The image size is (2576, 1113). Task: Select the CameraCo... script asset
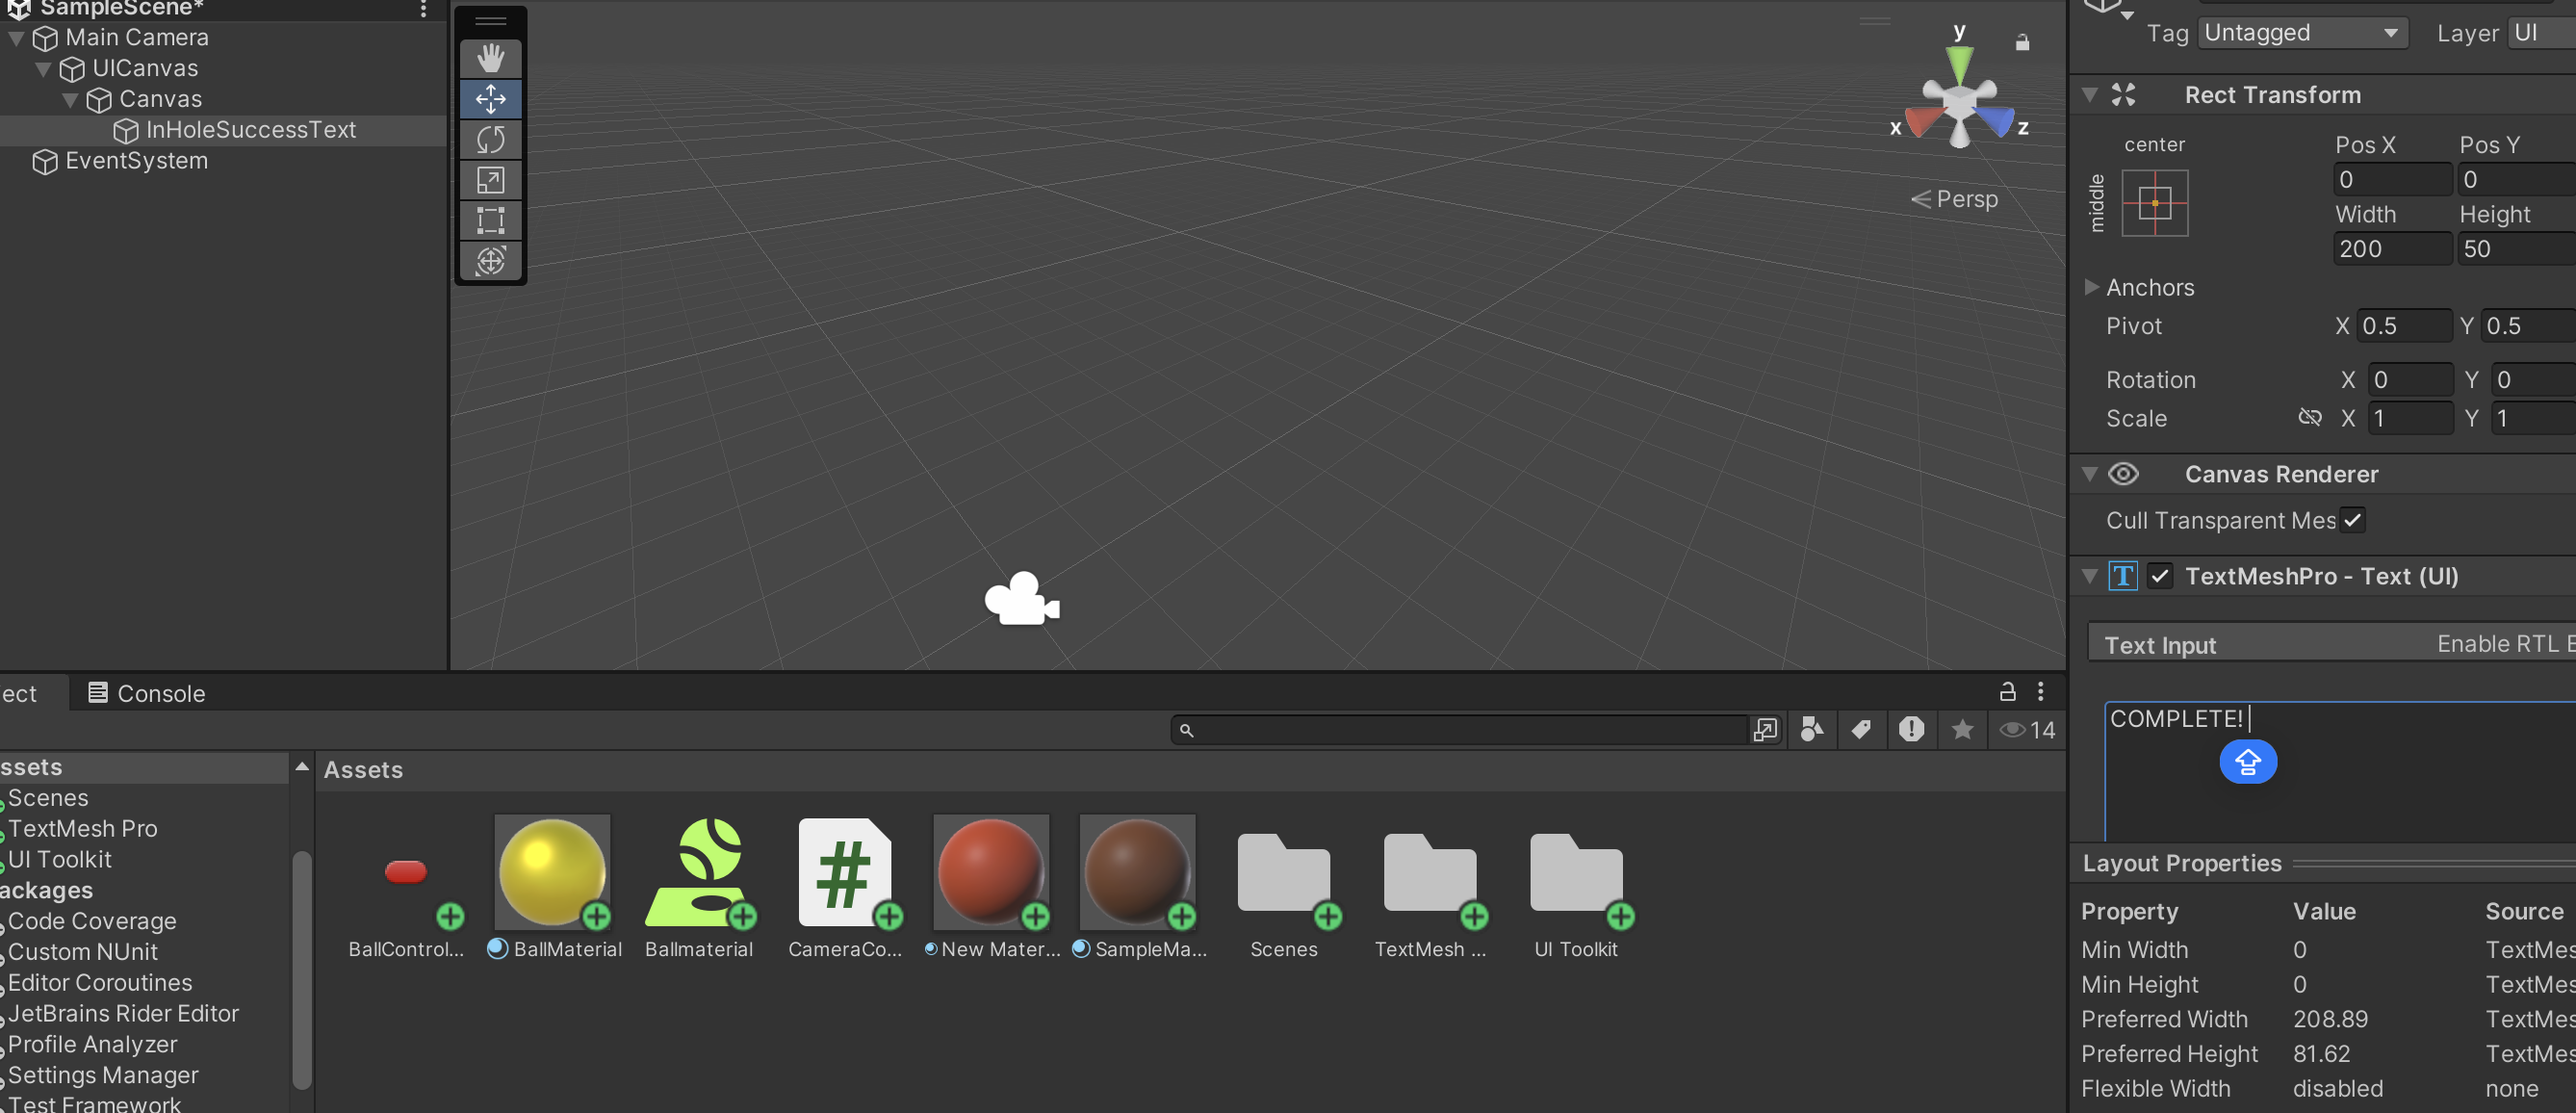pos(845,888)
